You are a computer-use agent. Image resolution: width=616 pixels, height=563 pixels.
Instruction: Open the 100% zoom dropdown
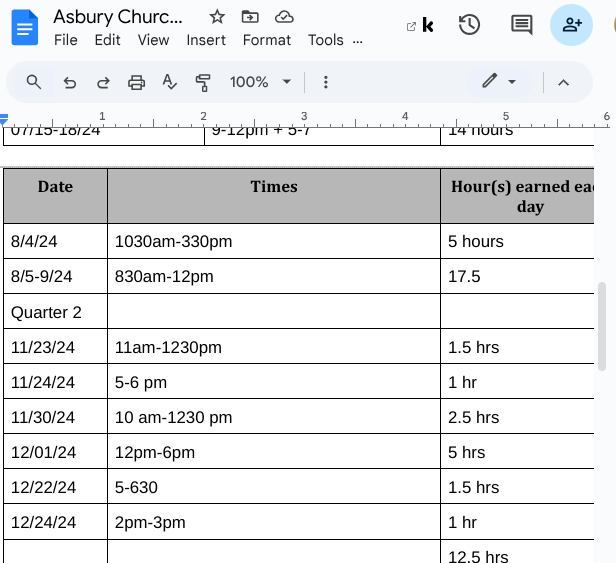tap(260, 82)
